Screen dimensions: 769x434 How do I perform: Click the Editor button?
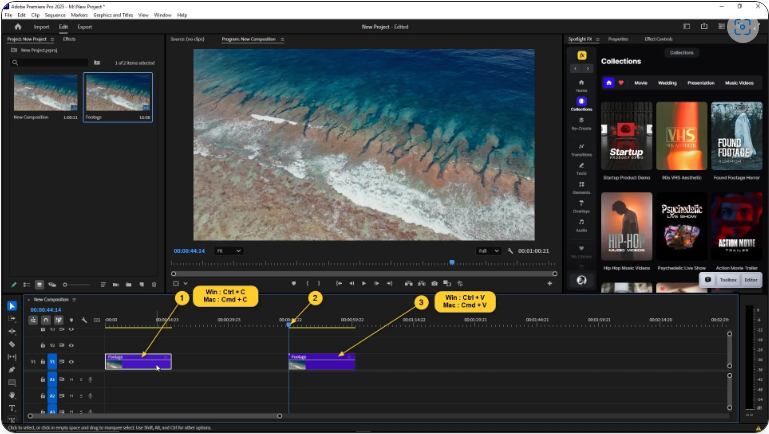coord(751,280)
